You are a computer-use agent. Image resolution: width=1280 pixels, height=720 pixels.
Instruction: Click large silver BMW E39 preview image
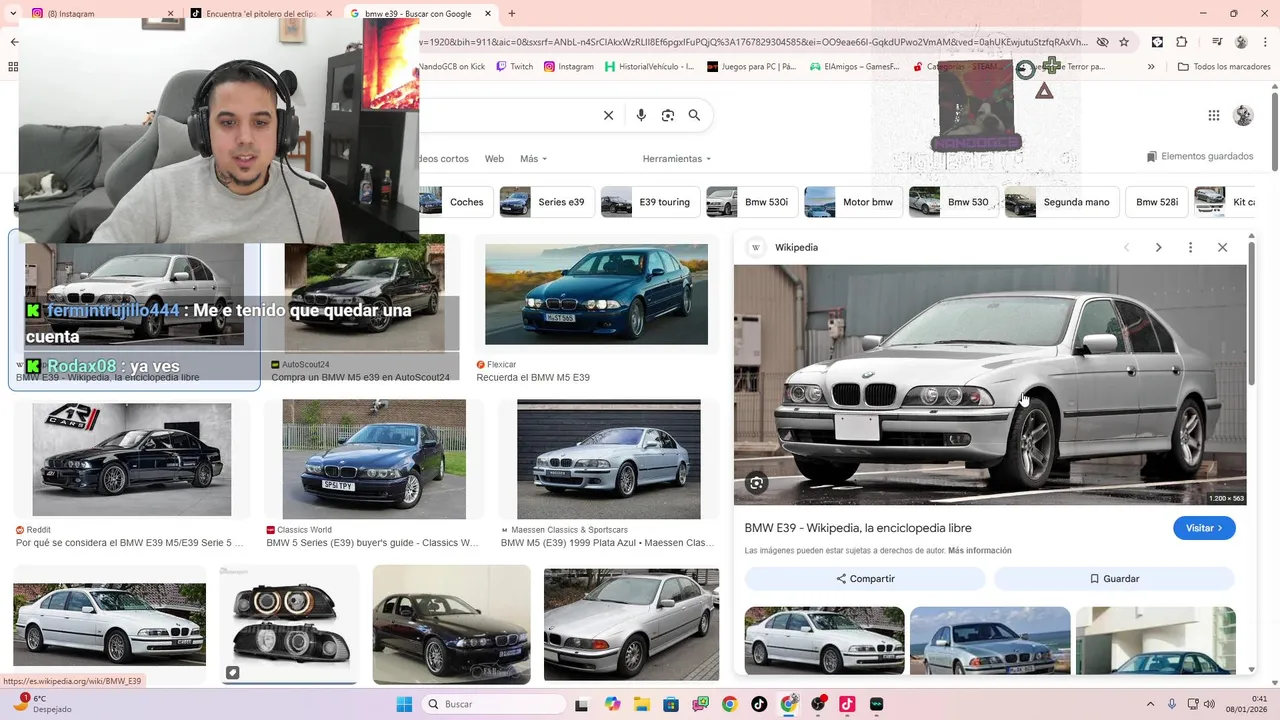(990, 385)
